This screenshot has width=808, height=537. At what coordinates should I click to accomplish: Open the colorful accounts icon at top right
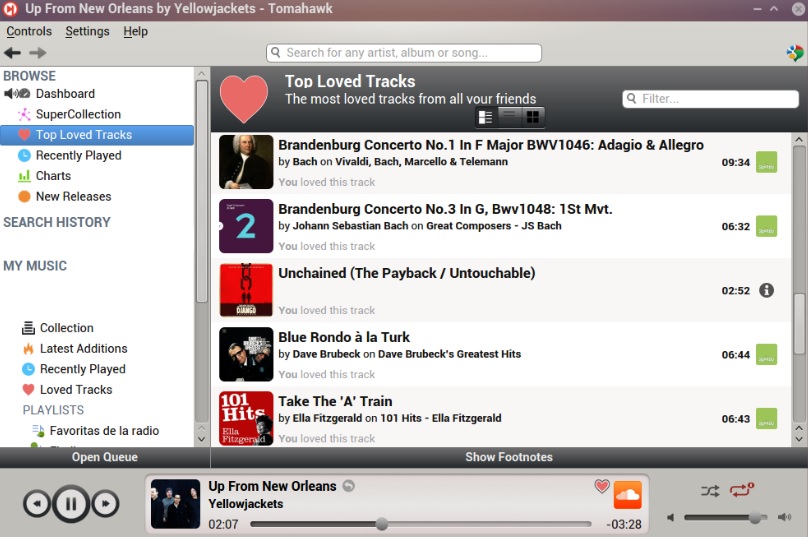tap(795, 53)
